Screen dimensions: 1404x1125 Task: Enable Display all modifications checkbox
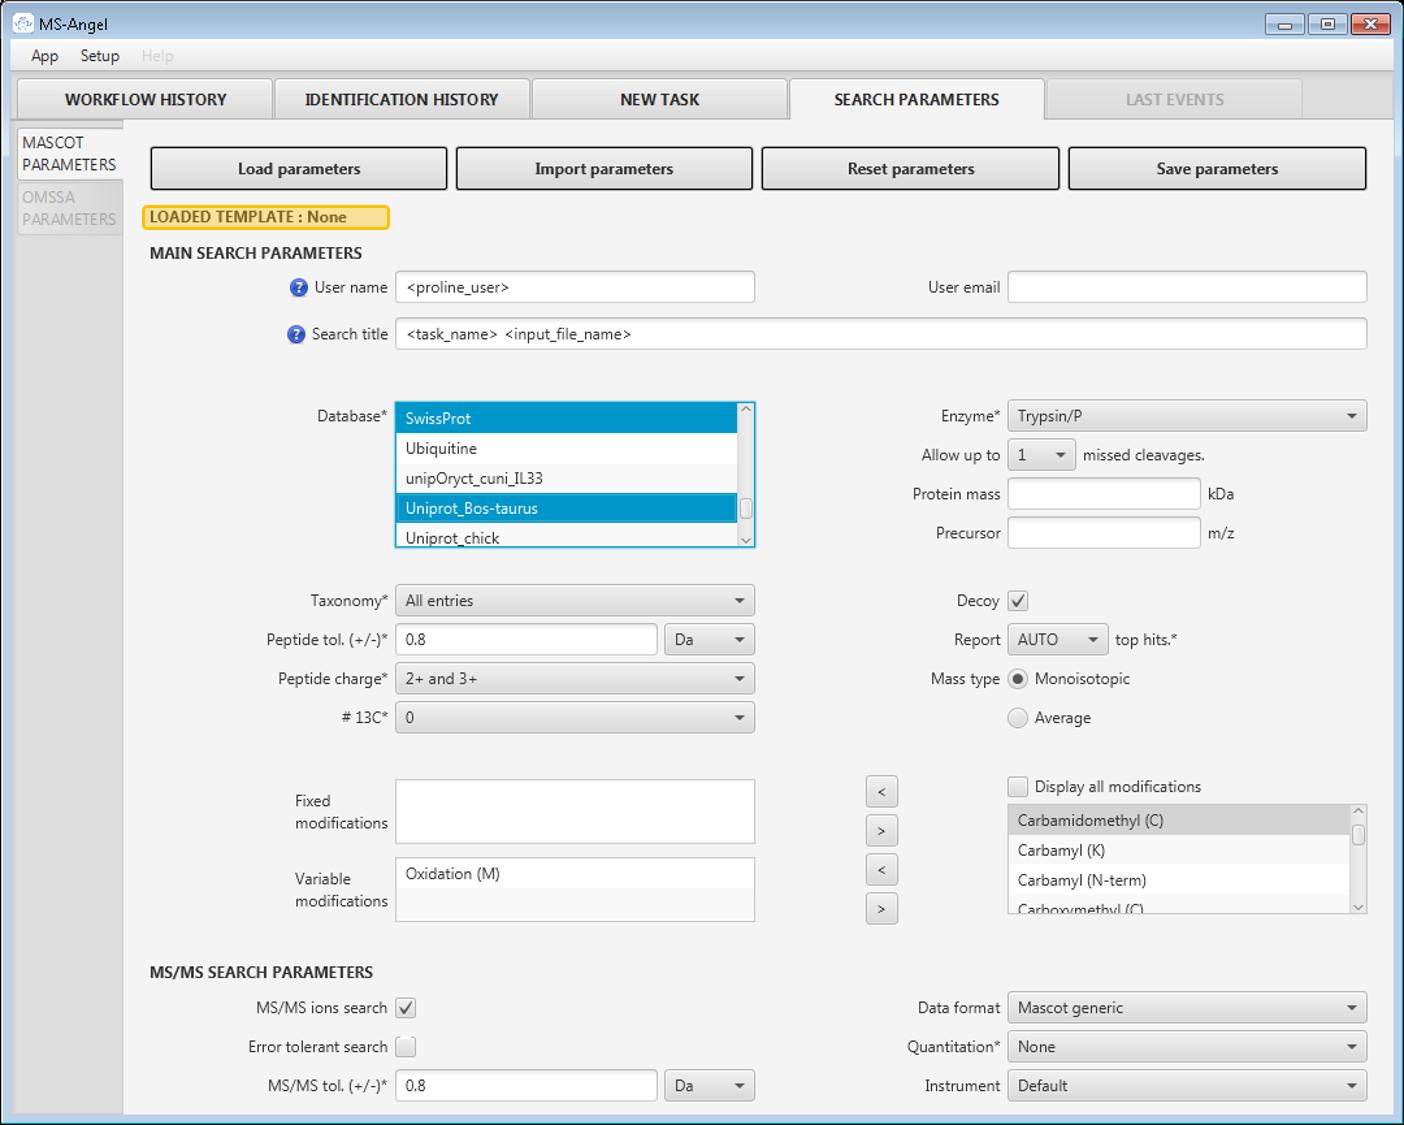[x=1018, y=787]
